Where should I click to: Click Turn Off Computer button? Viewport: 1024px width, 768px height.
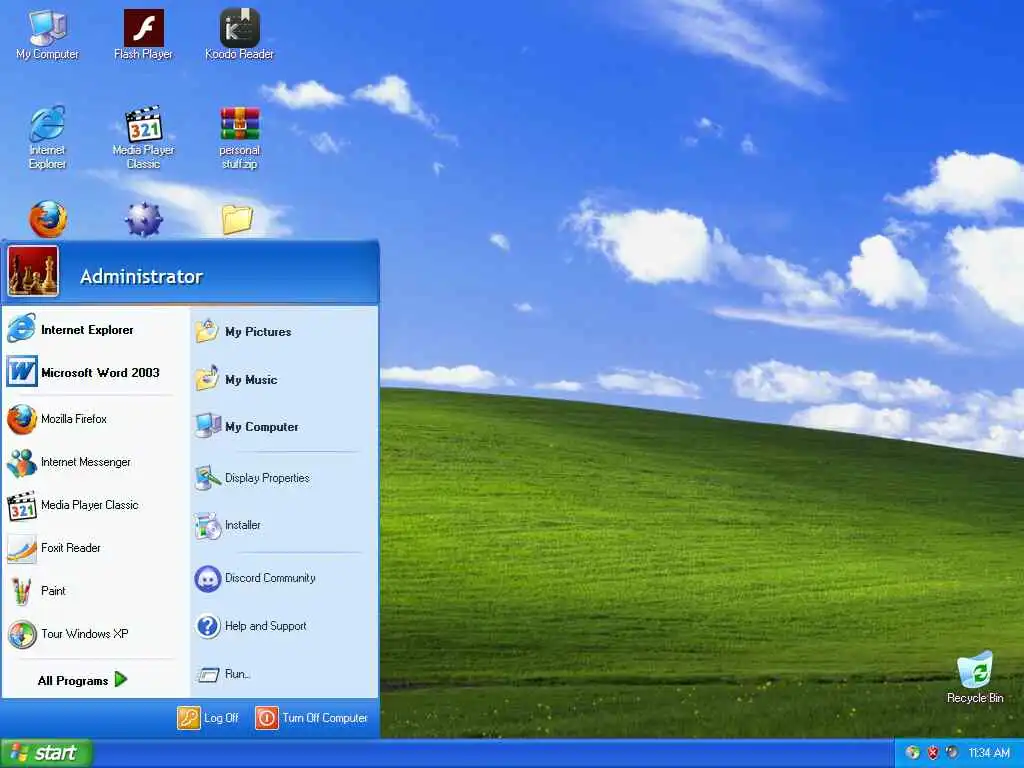point(312,718)
